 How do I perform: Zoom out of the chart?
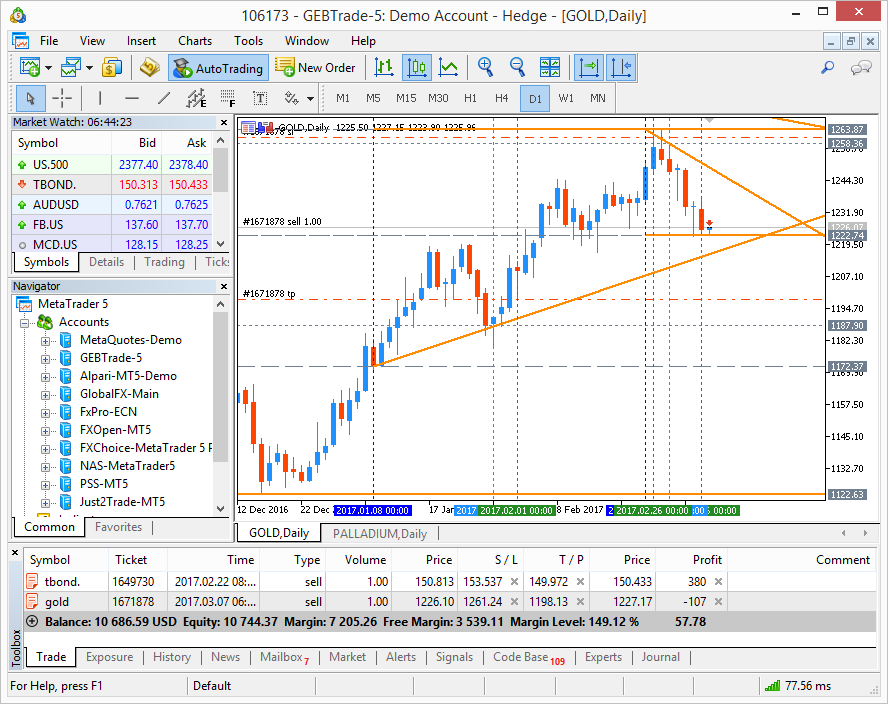[x=518, y=68]
